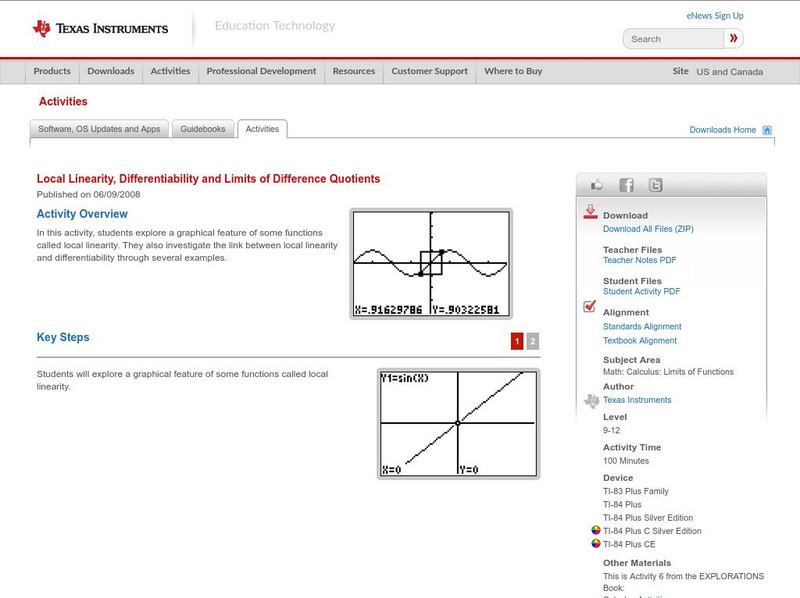Go to the Downloads Home link
The width and height of the screenshot is (800, 598).
point(722,130)
